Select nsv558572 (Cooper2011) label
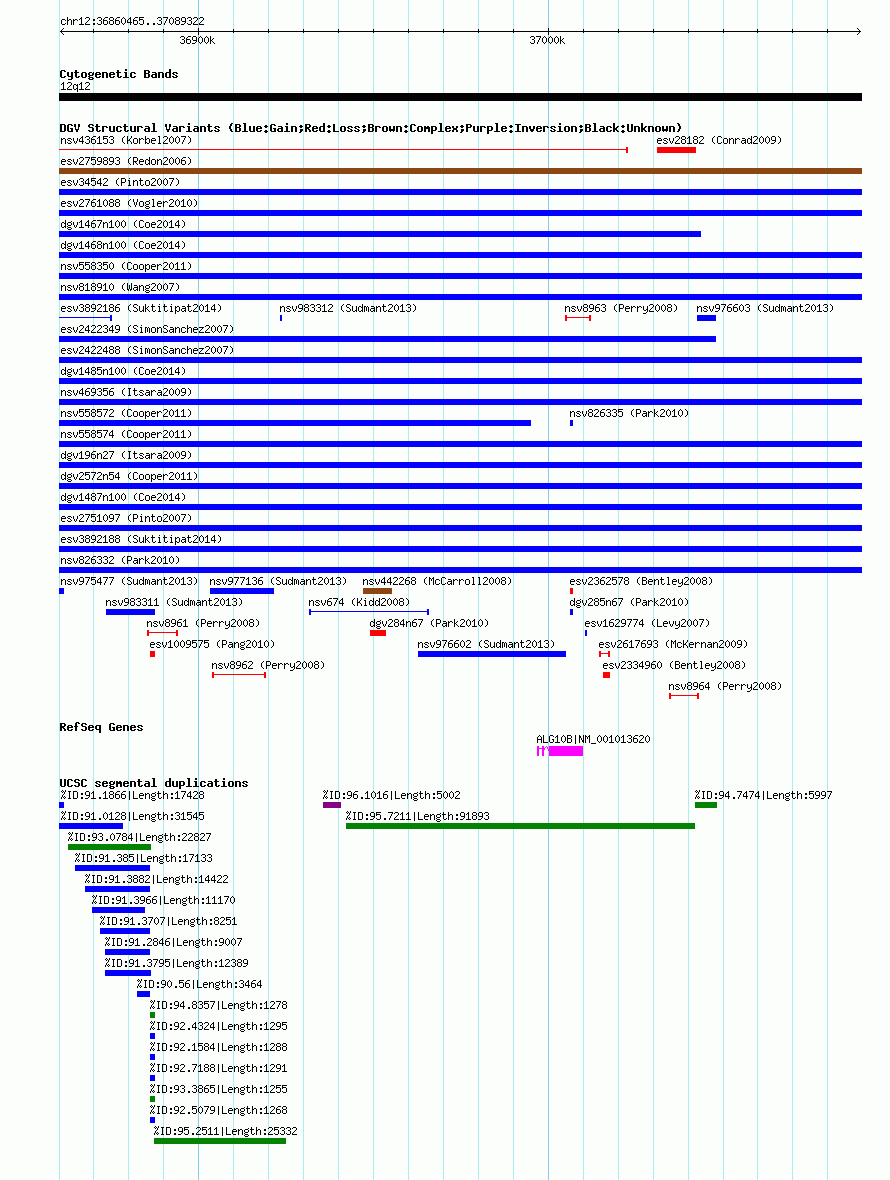Image resolution: width=890 pixels, height=1180 pixels. point(126,414)
